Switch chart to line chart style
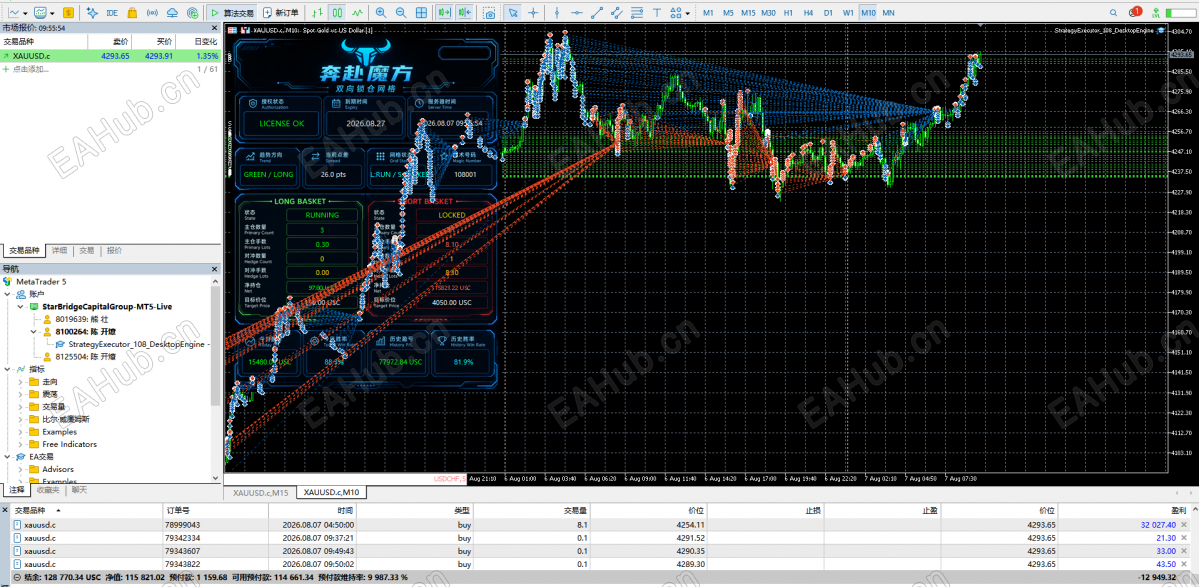 click(356, 13)
